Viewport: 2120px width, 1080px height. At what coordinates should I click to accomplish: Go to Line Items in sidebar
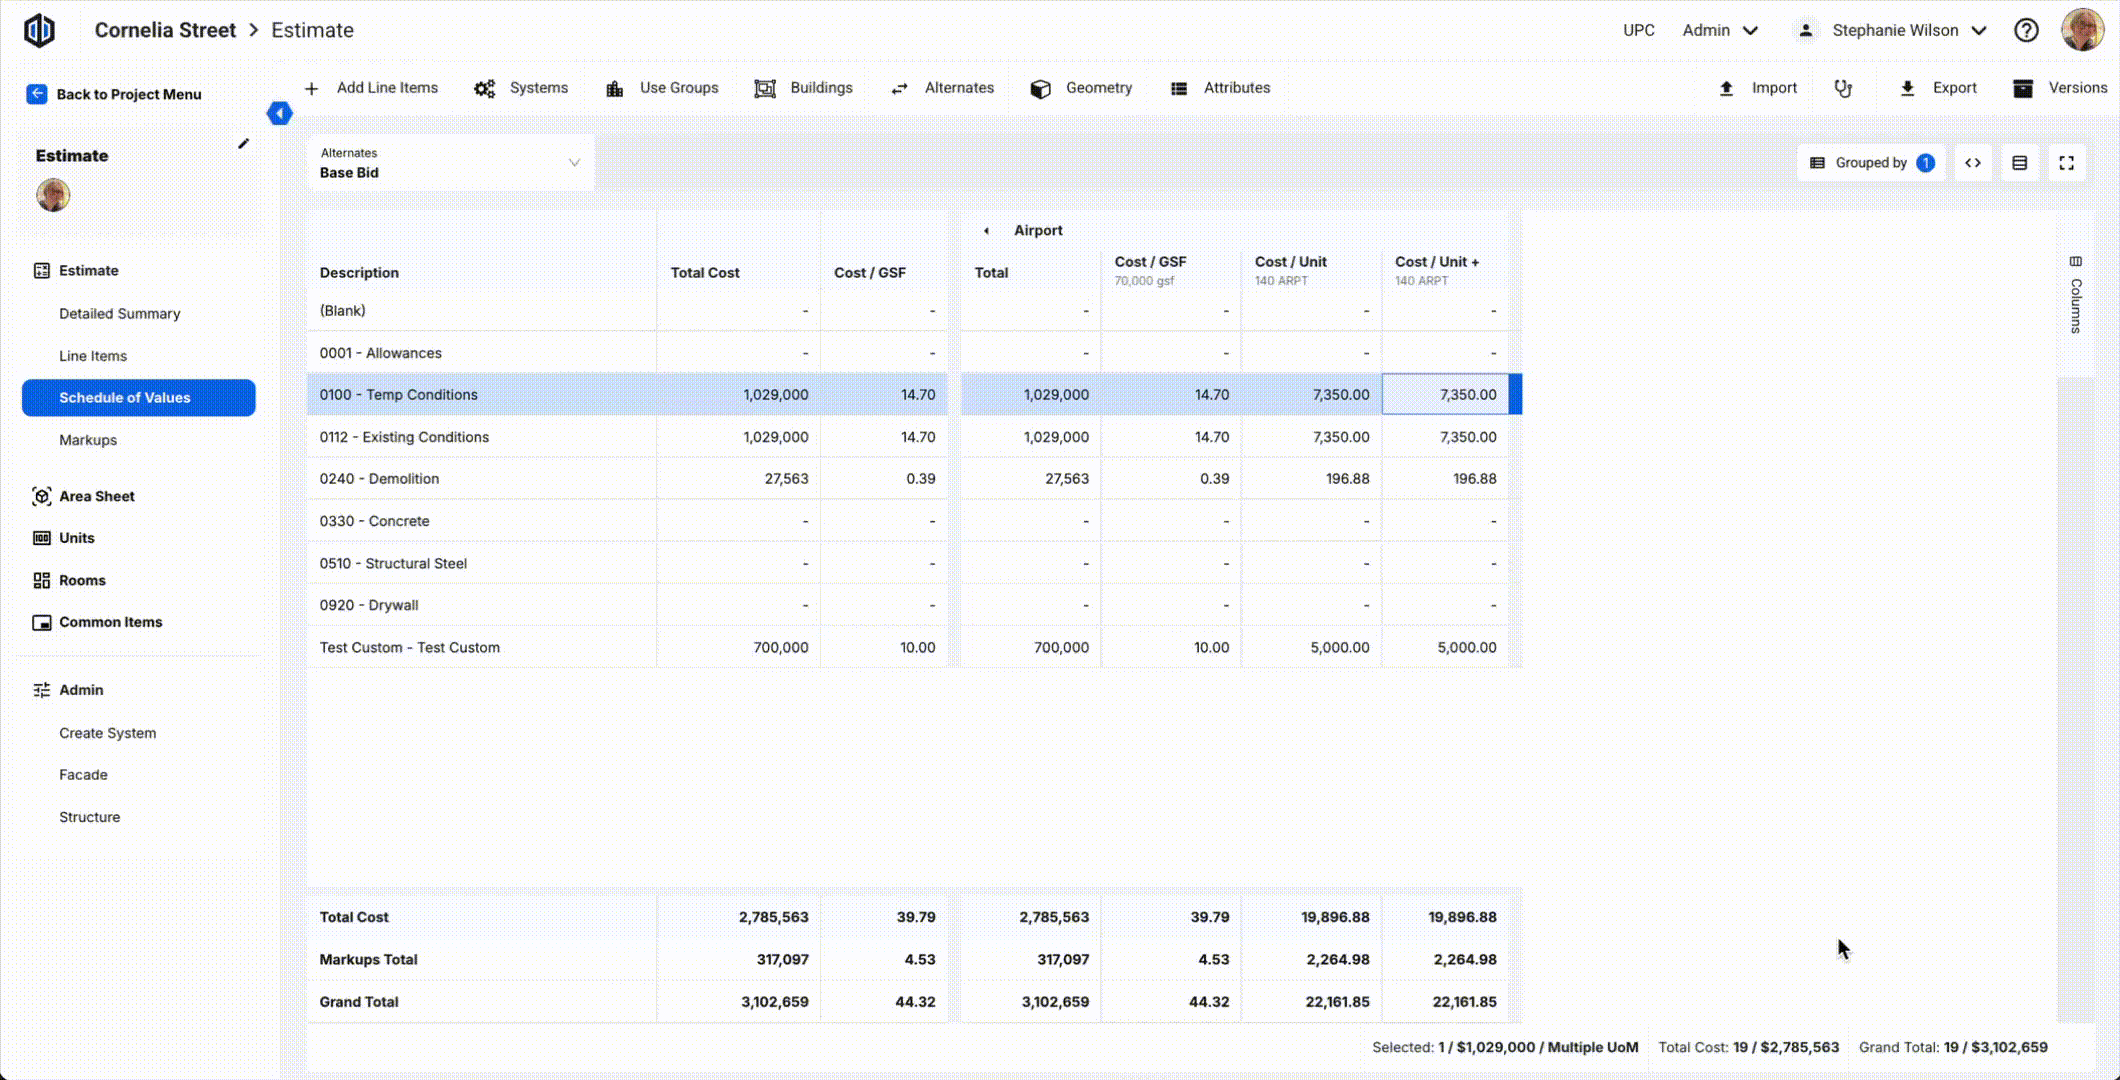[x=93, y=356]
